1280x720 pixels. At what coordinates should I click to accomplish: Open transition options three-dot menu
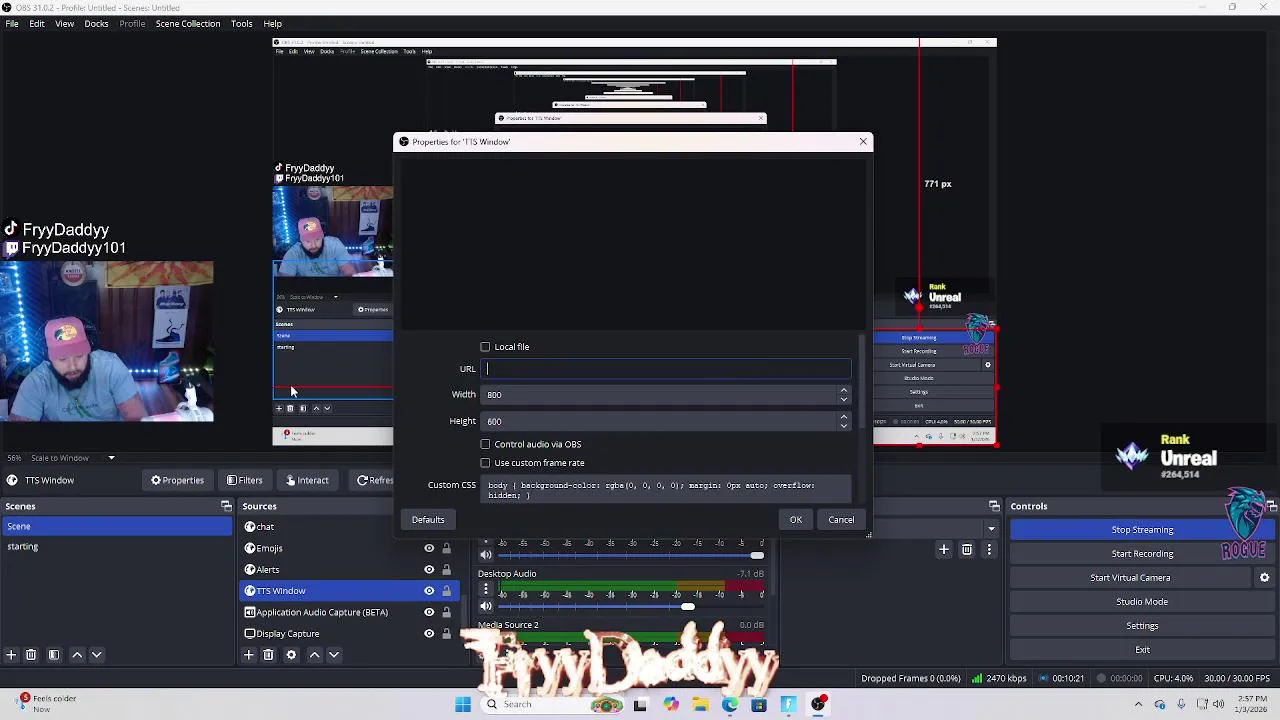[x=989, y=549]
